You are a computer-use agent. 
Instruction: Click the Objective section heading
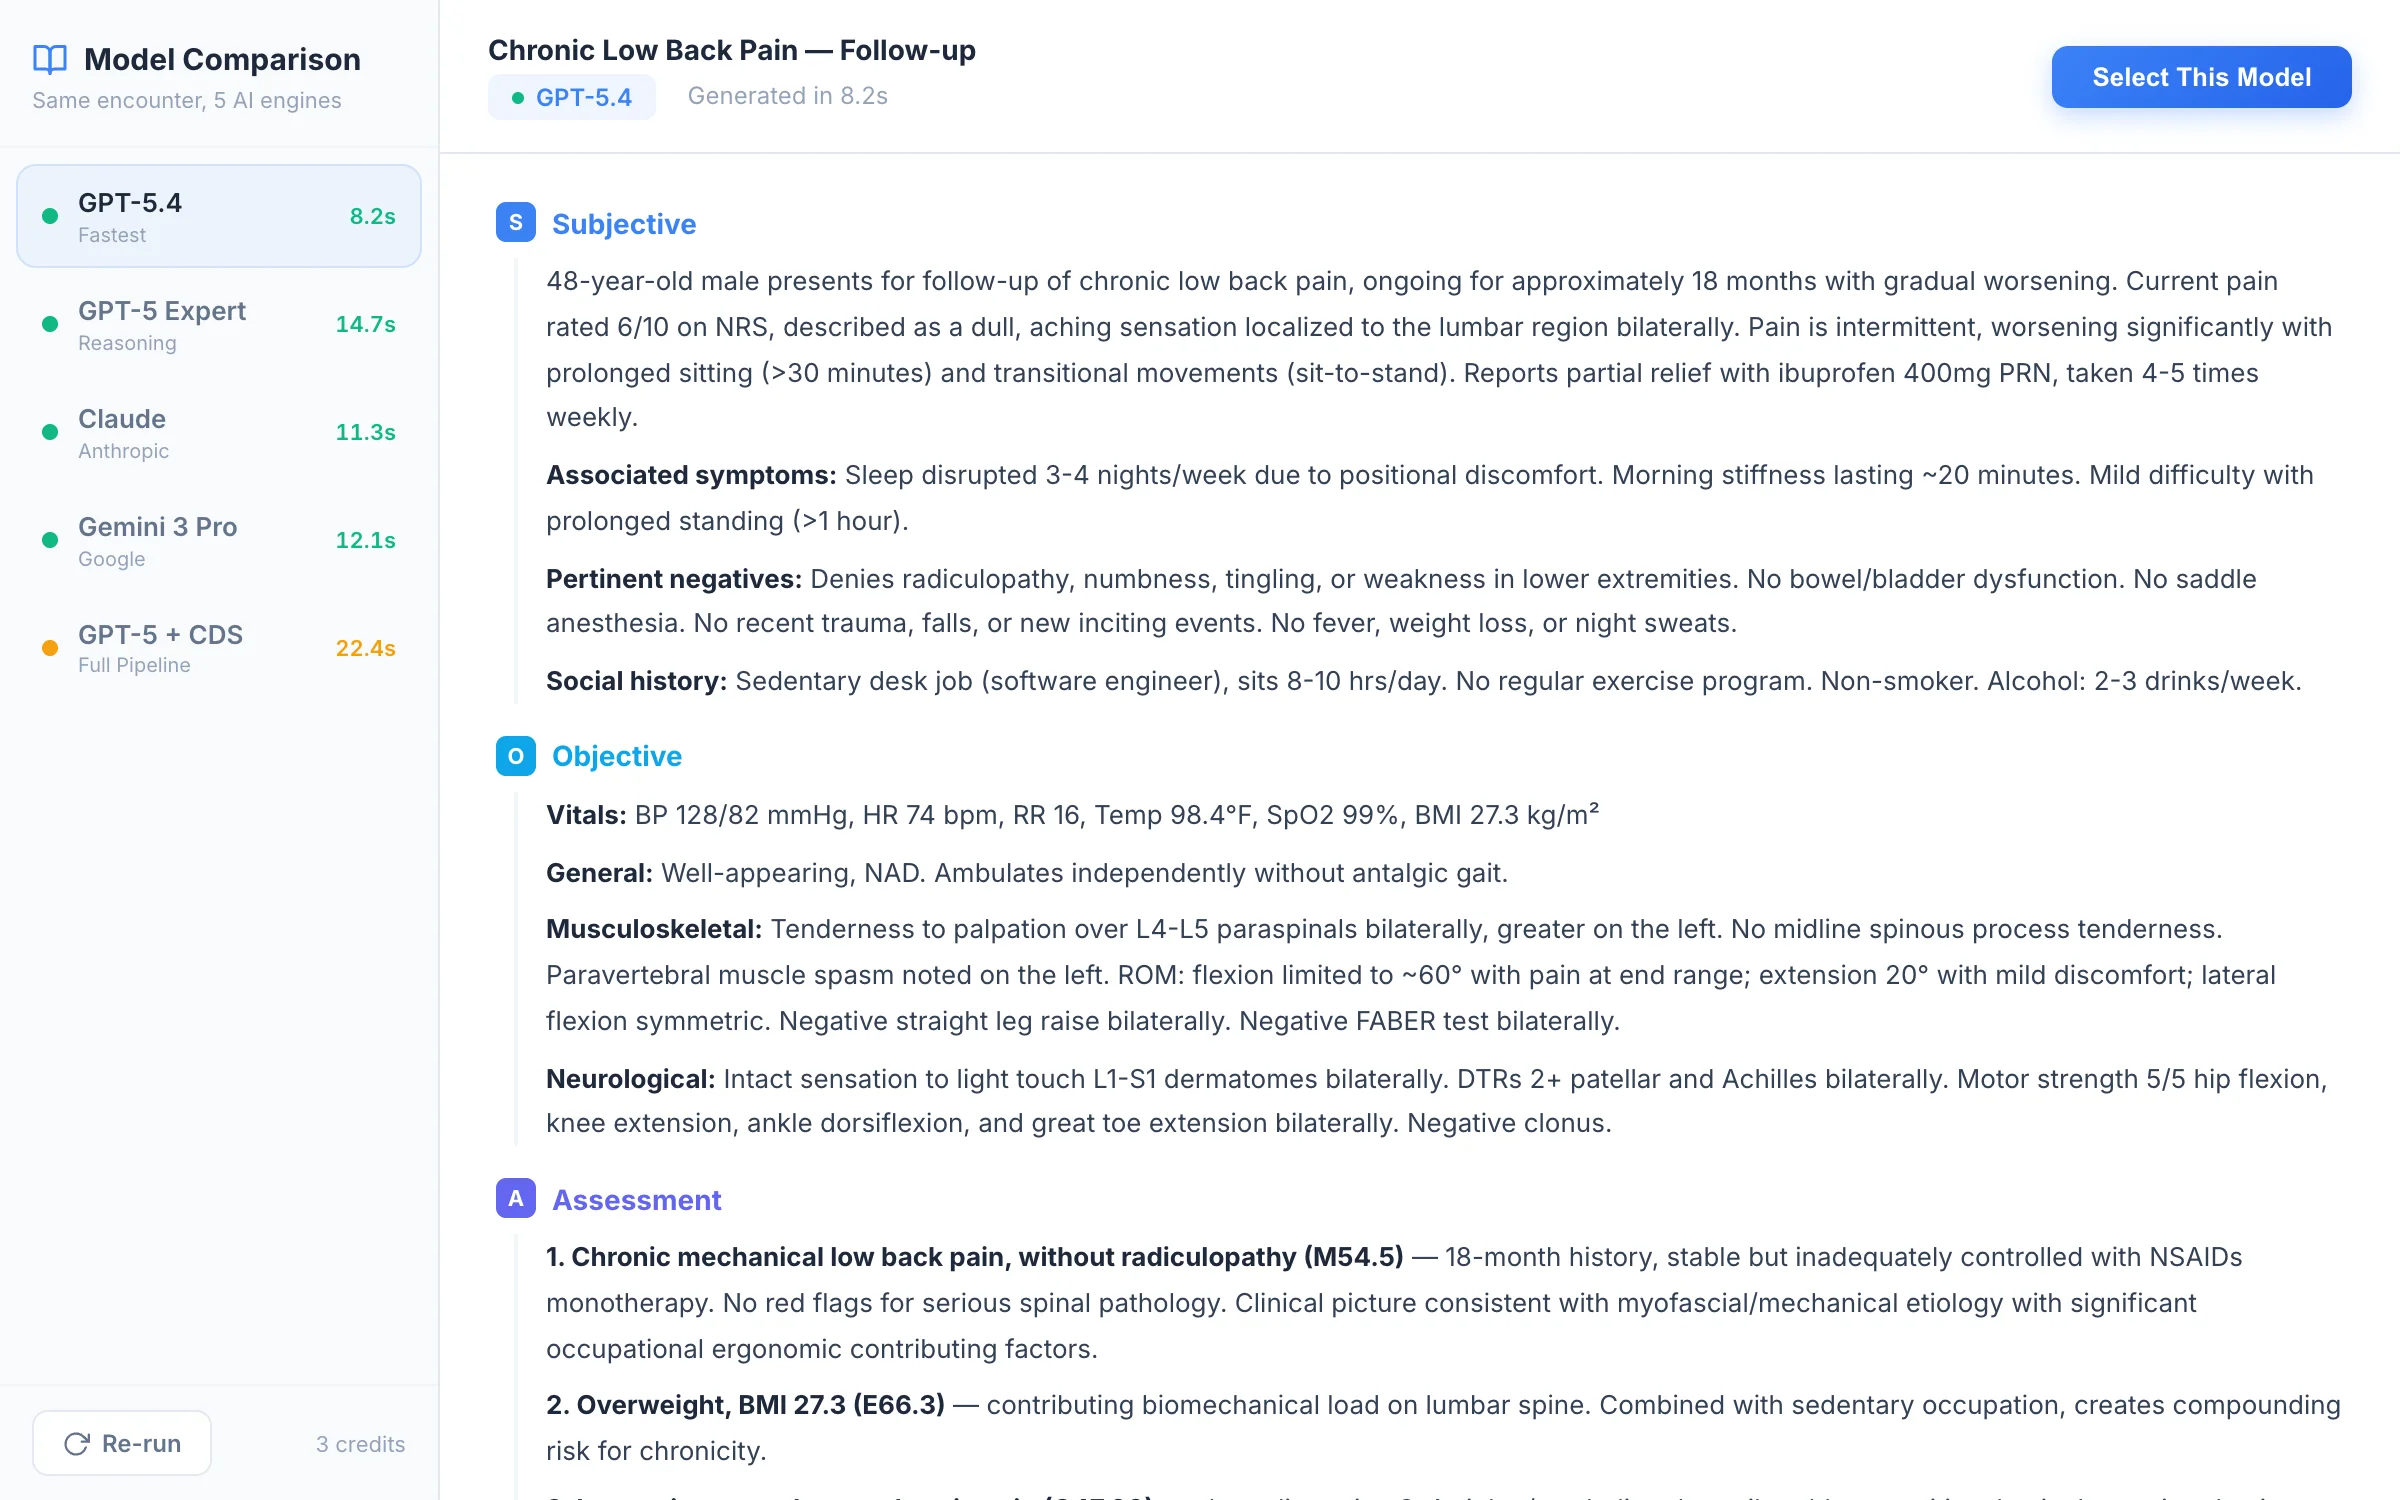click(x=616, y=756)
